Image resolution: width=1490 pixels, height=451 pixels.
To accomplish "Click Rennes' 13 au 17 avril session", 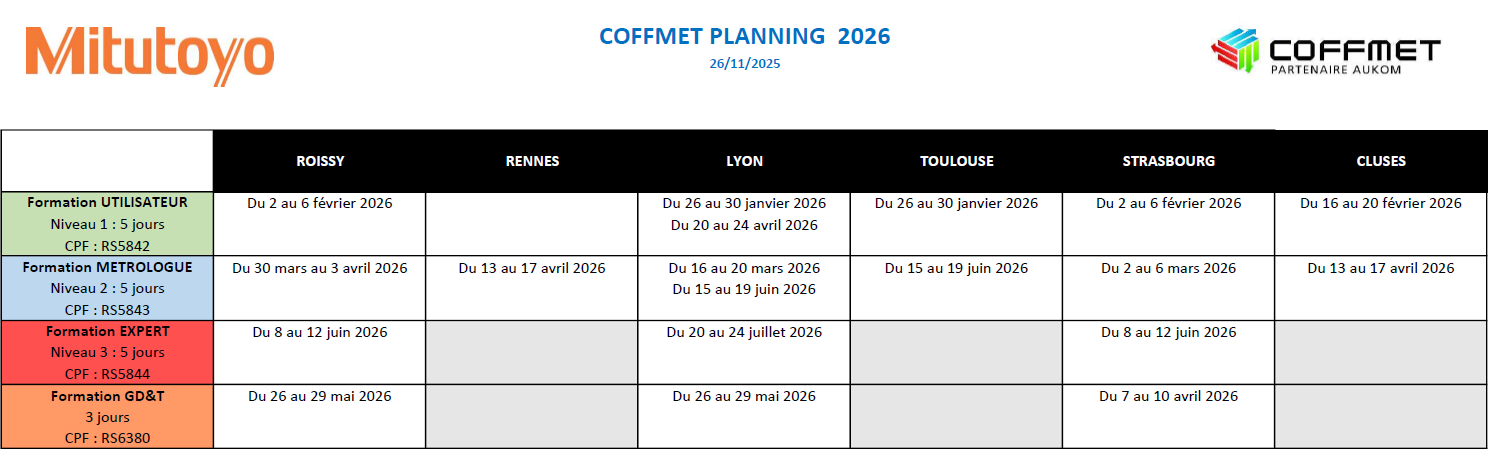I will point(532,268).
